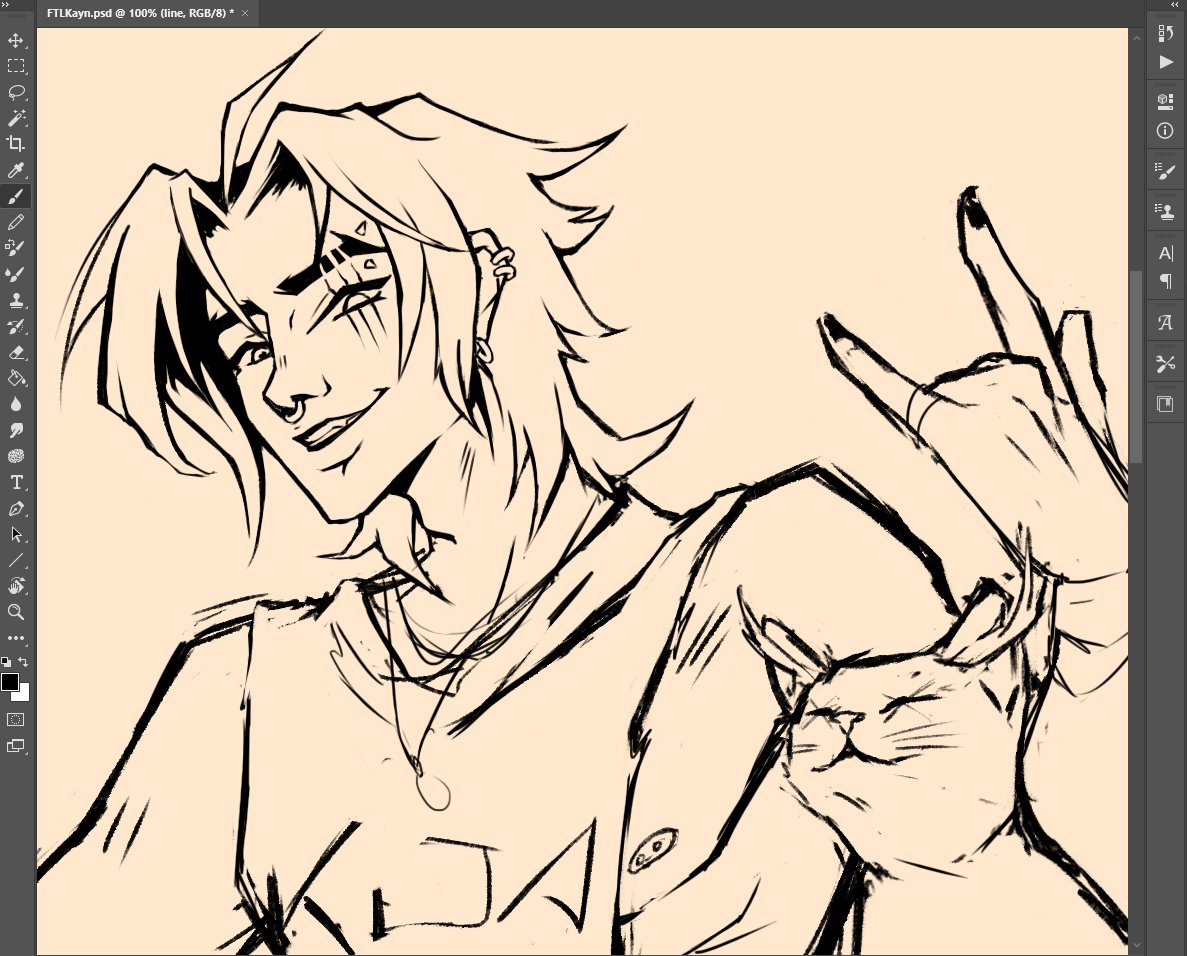Select the Mixer Brush tool

16,274
